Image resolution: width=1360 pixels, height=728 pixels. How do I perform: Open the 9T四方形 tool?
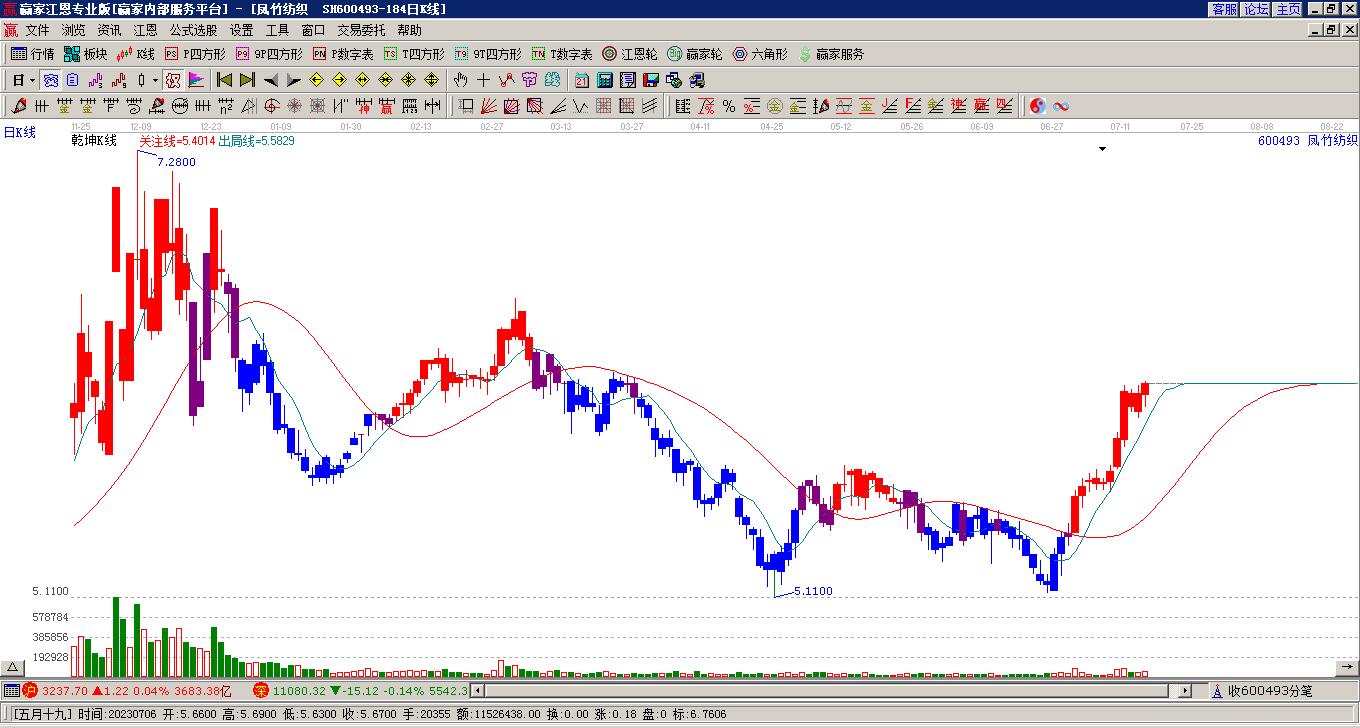(488, 54)
